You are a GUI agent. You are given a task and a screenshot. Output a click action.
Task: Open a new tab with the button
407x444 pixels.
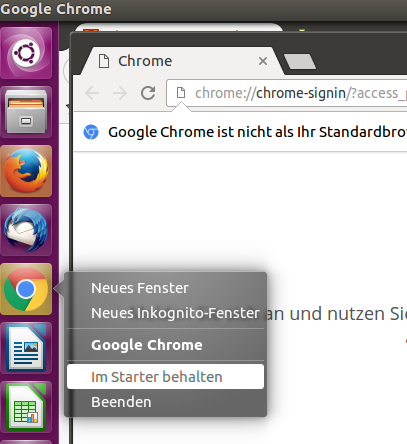click(x=300, y=62)
